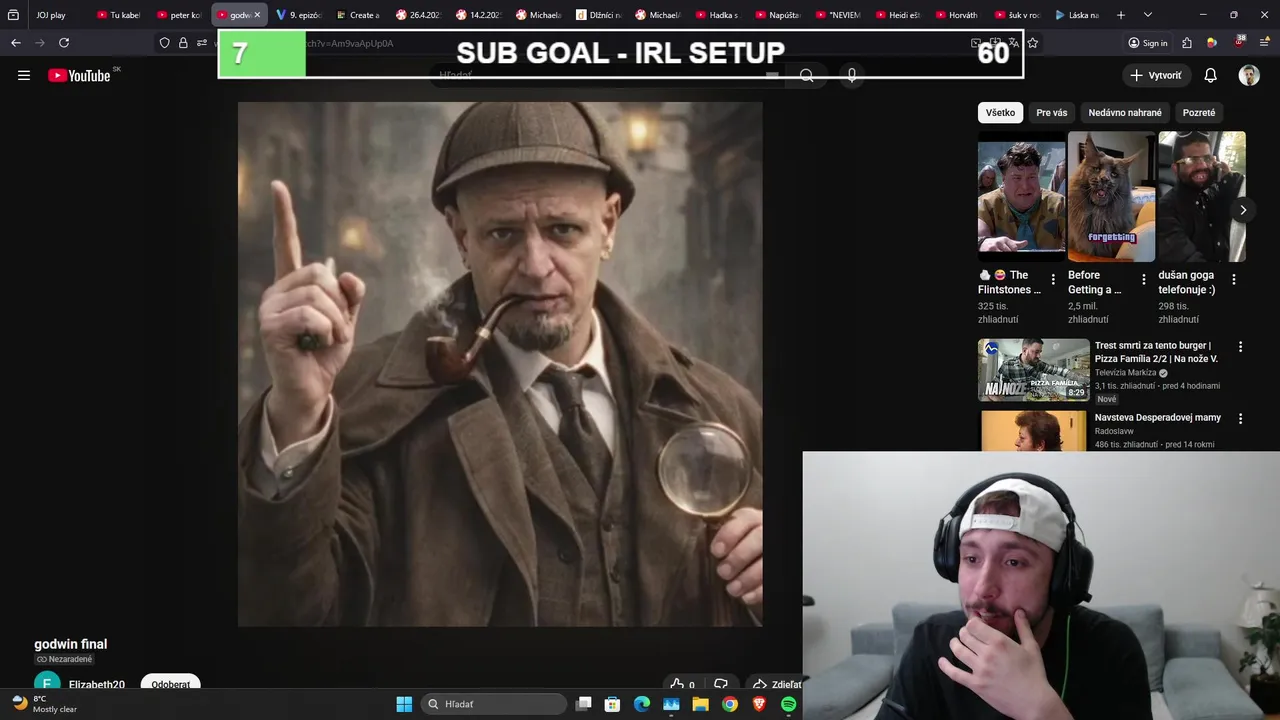Switch to the Láska na tab

coord(1079,15)
